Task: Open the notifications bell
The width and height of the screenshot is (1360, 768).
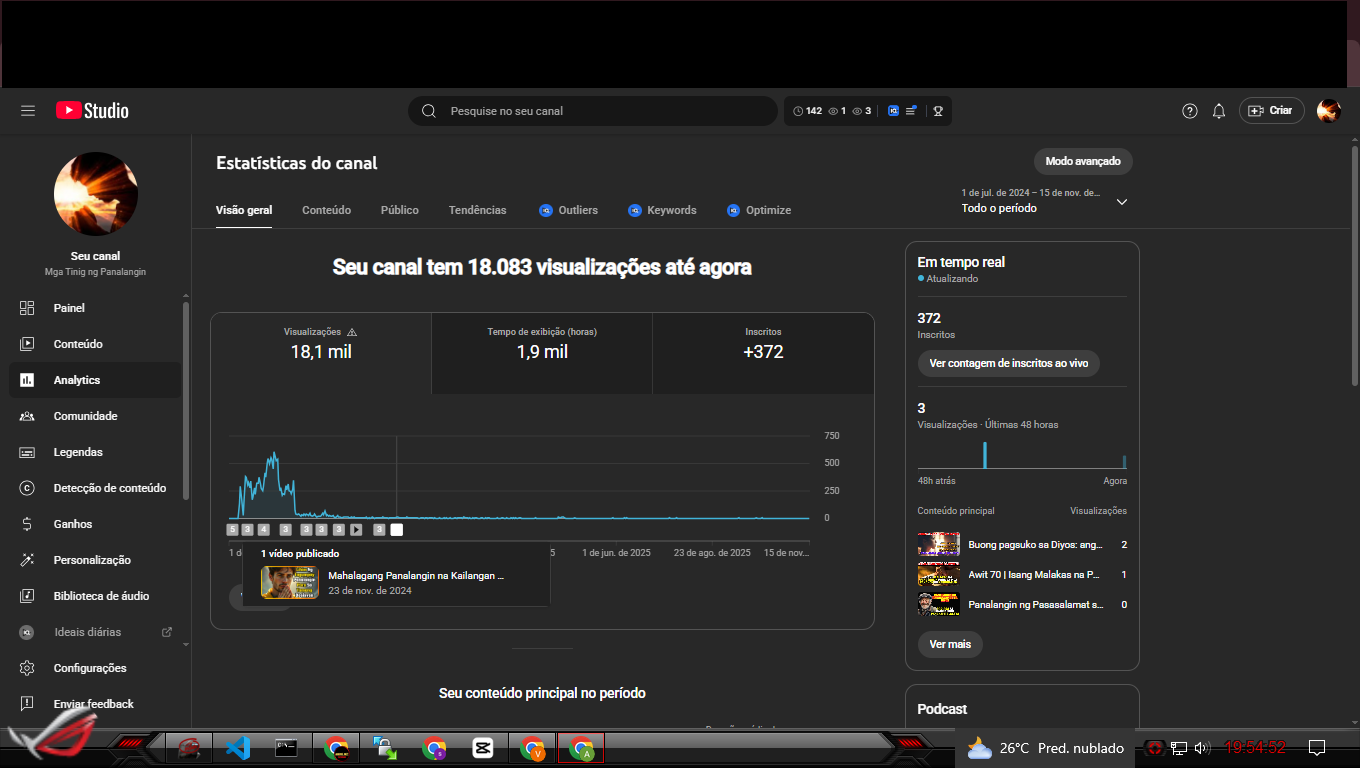Action: click(1219, 111)
